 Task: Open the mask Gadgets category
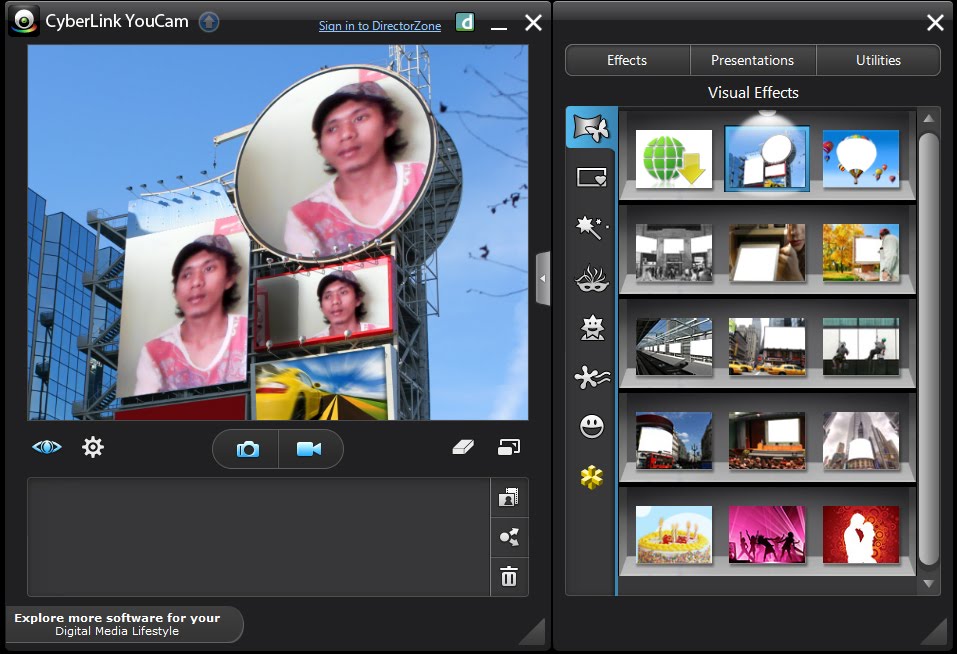pyautogui.click(x=592, y=278)
